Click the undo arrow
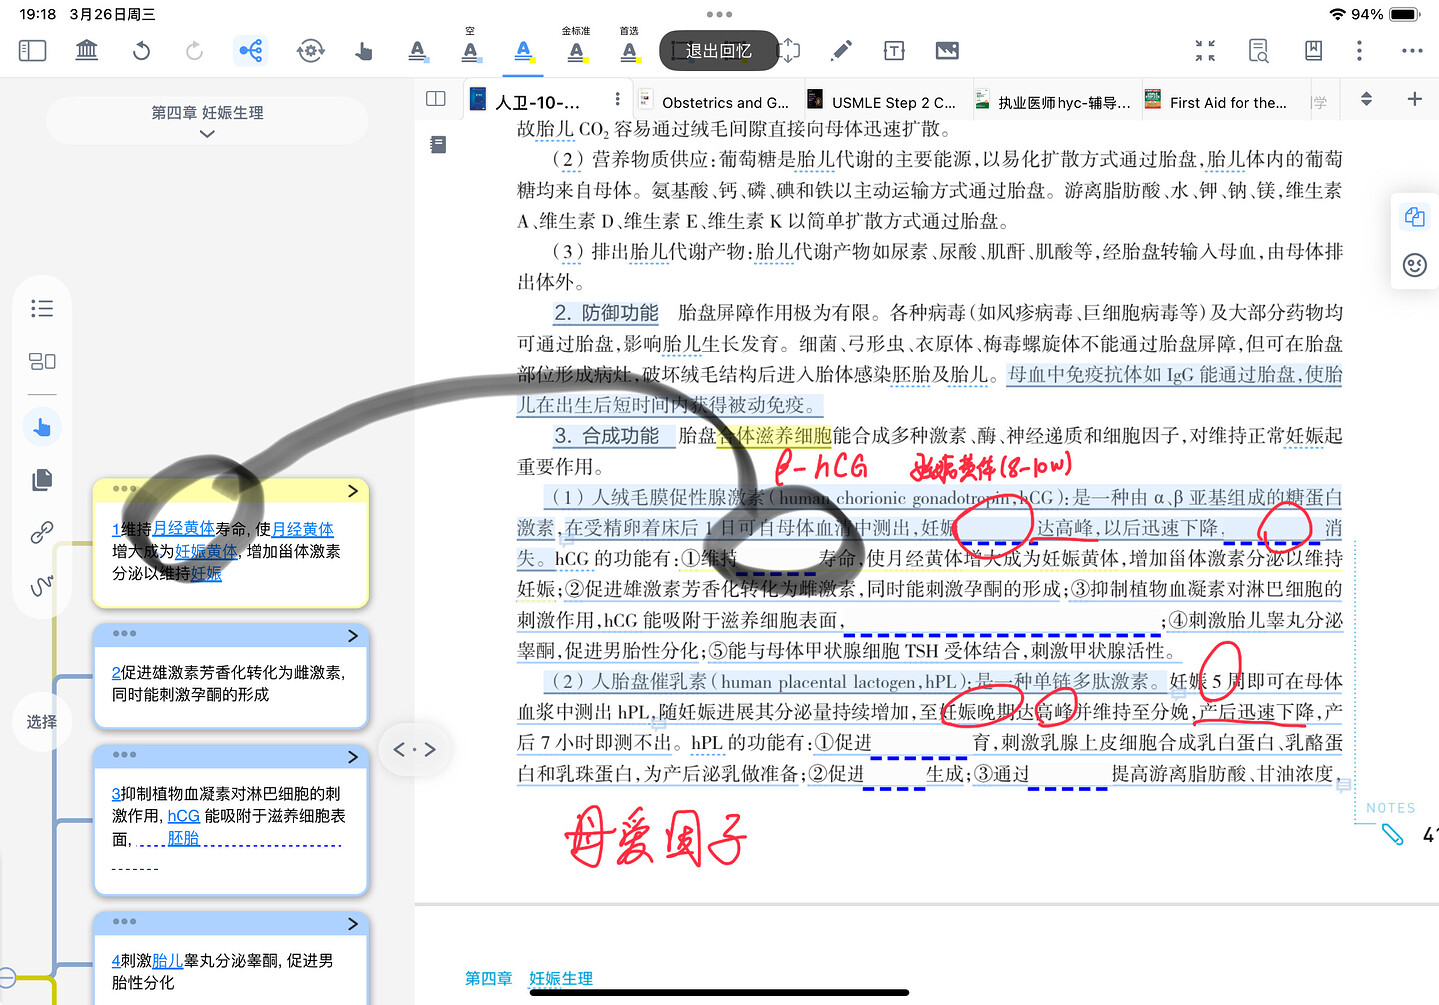This screenshot has height=1005, width=1439. (141, 50)
